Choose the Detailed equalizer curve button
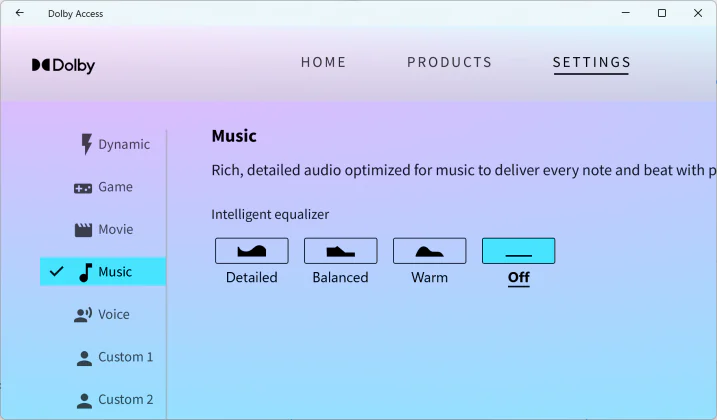Viewport: 717px width, 420px height. pyautogui.click(x=251, y=251)
